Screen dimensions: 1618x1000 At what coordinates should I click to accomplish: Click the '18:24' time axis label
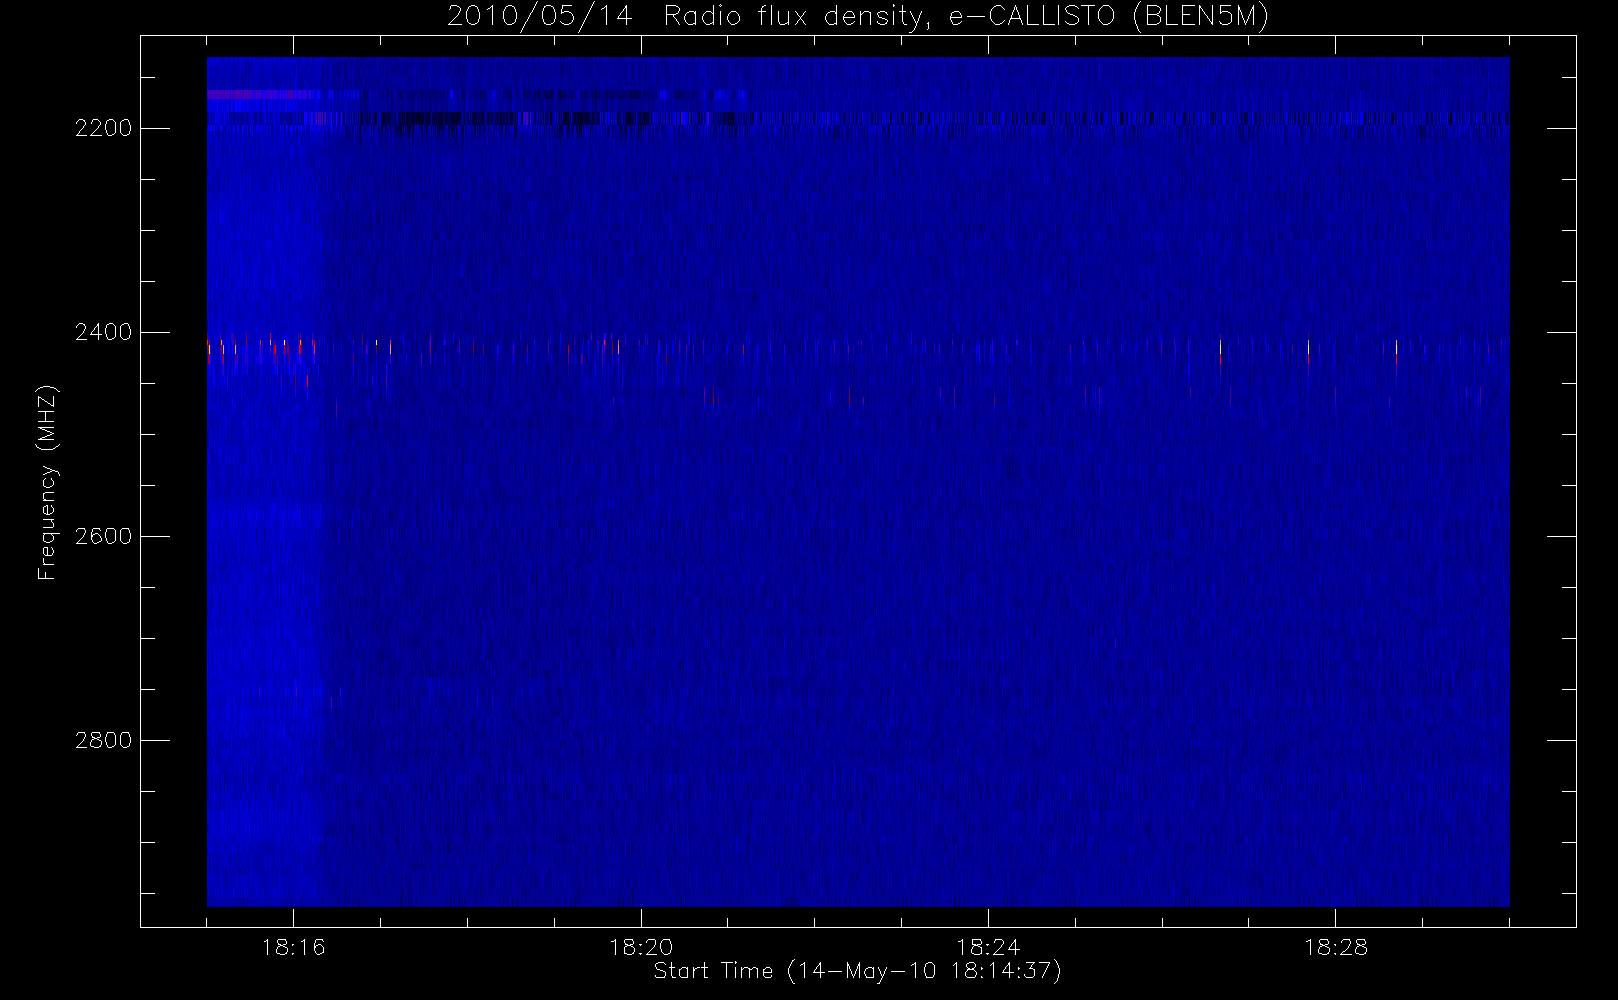988,947
